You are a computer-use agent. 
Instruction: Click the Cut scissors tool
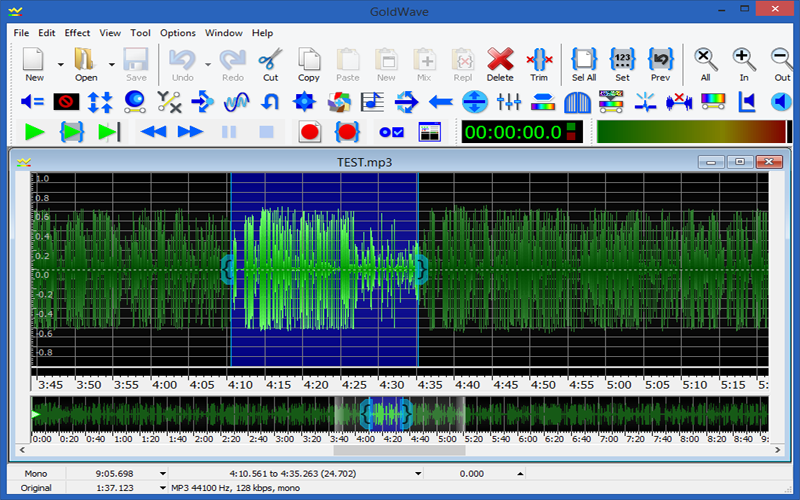pos(270,64)
